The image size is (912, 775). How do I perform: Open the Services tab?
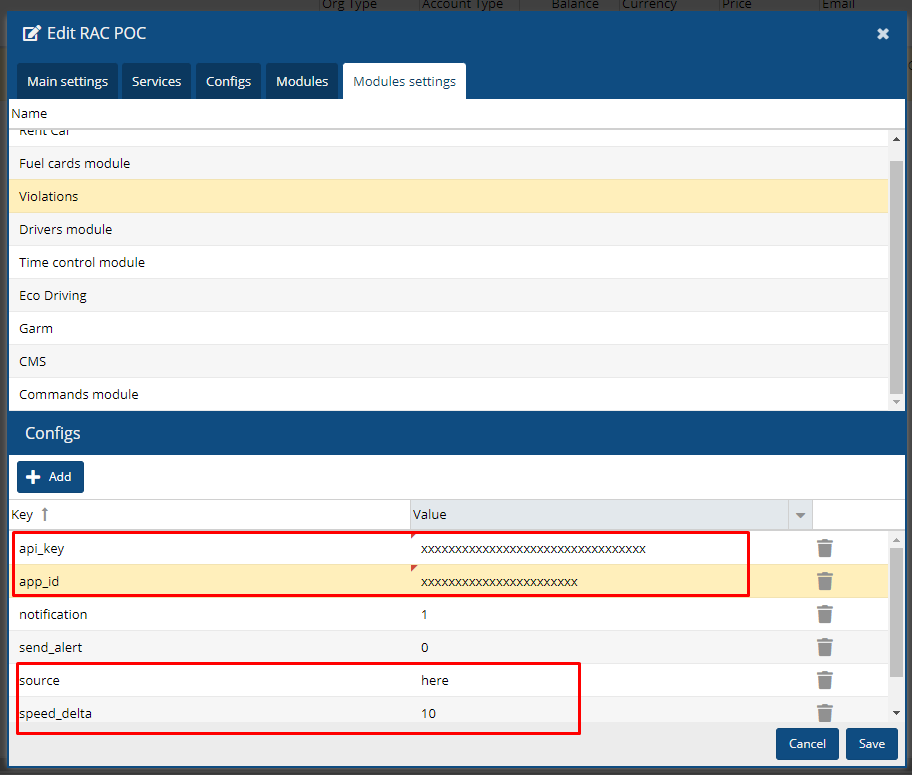[157, 82]
